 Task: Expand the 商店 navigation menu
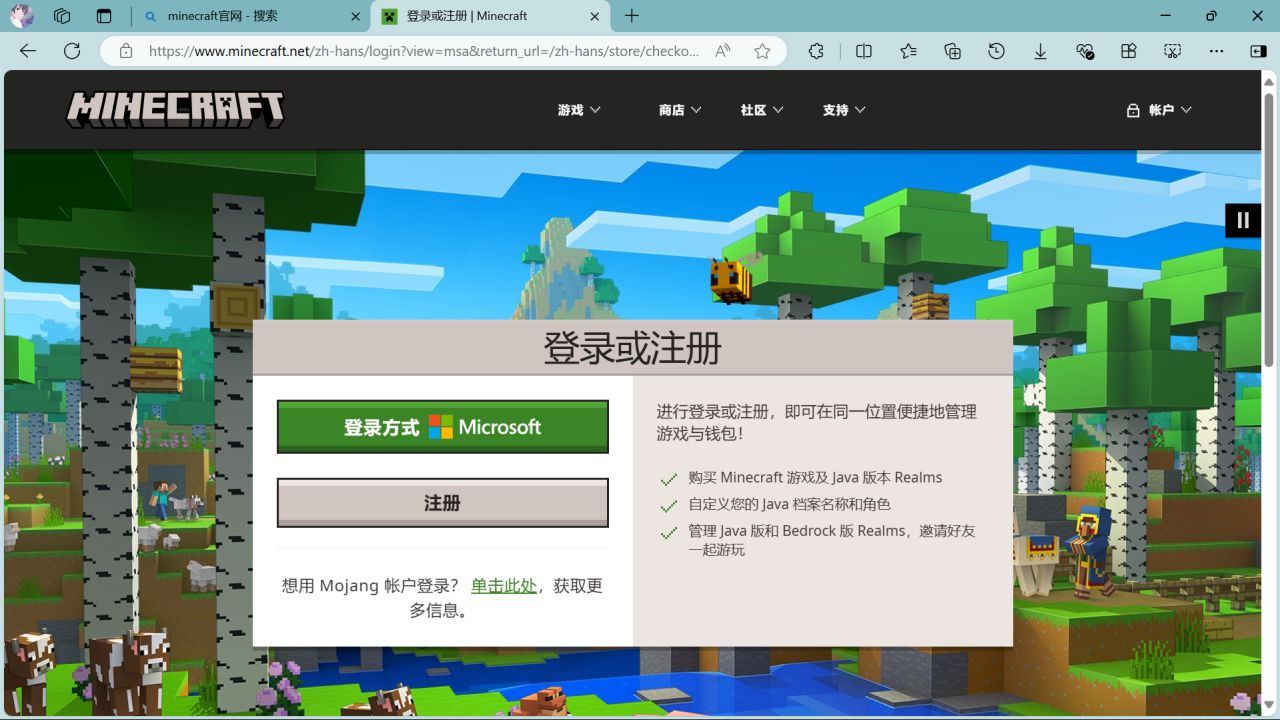(680, 110)
